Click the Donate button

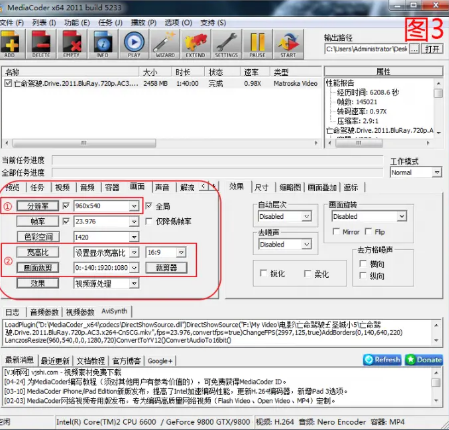(424, 360)
